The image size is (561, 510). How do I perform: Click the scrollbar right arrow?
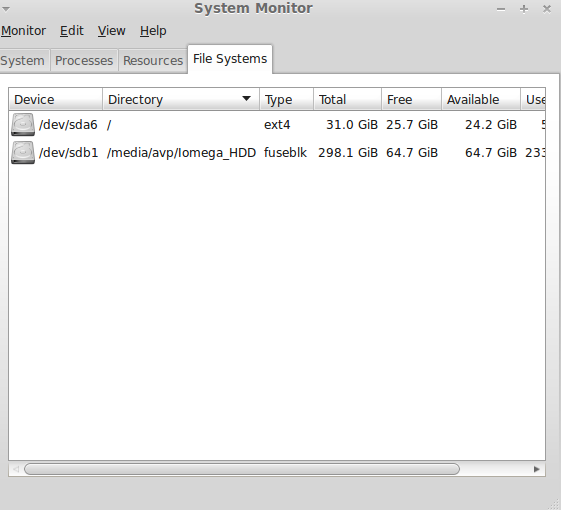tap(536, 469)
